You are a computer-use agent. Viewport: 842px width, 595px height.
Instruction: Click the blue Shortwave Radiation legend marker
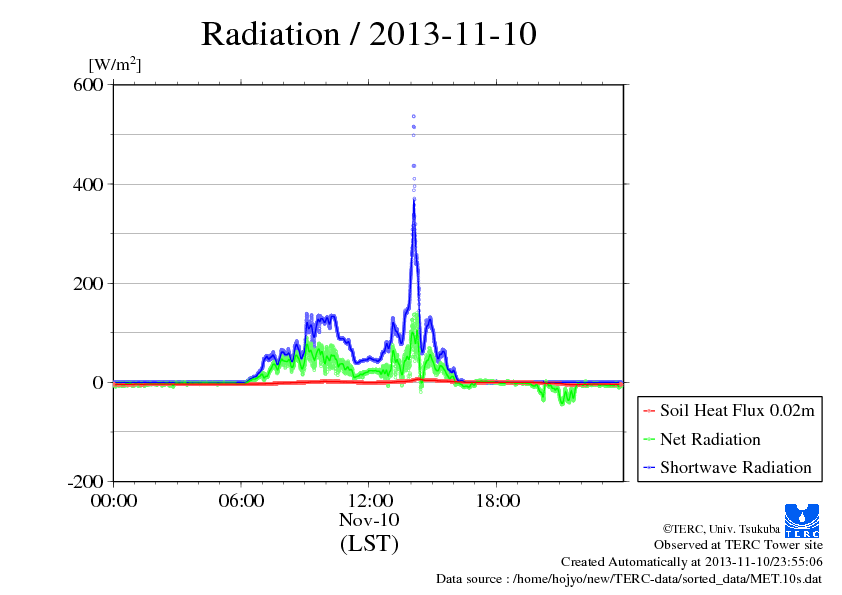click(649, 468)
